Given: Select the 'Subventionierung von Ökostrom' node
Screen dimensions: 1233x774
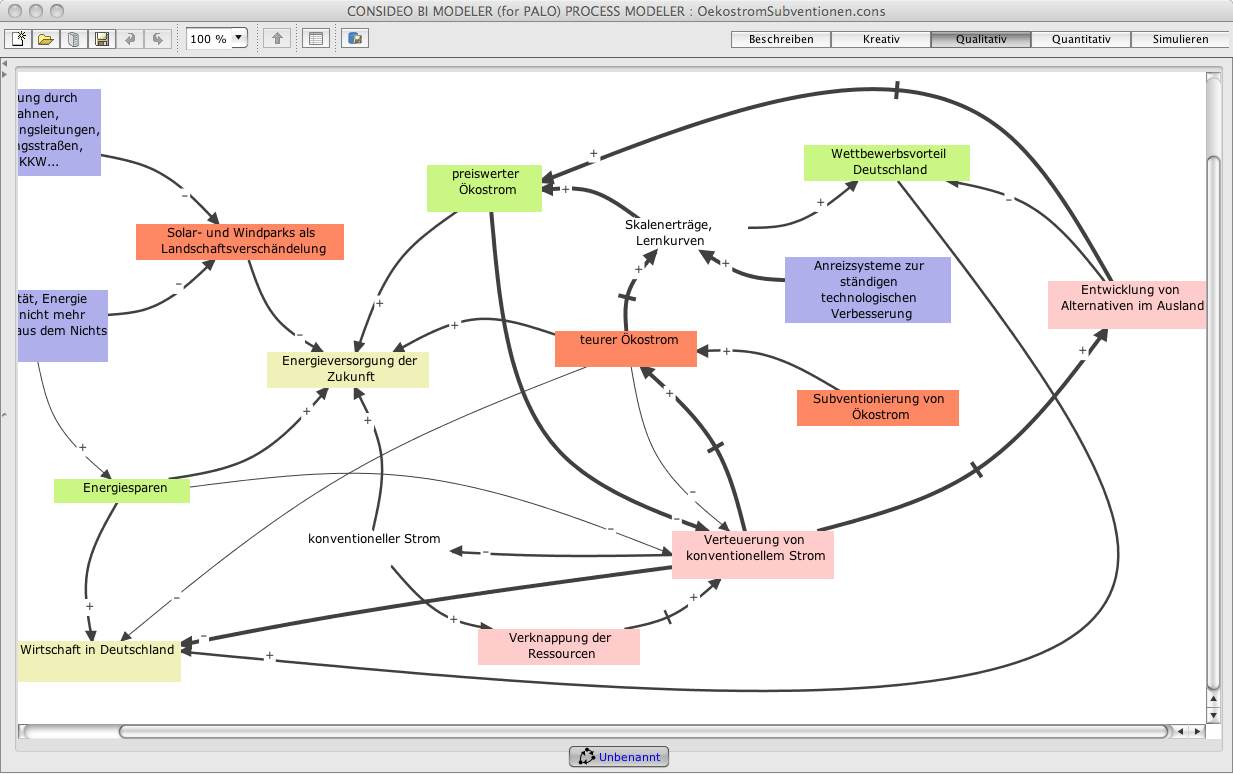Looking at the screenshot, I should pyautogui.click(x=877, y=407).
